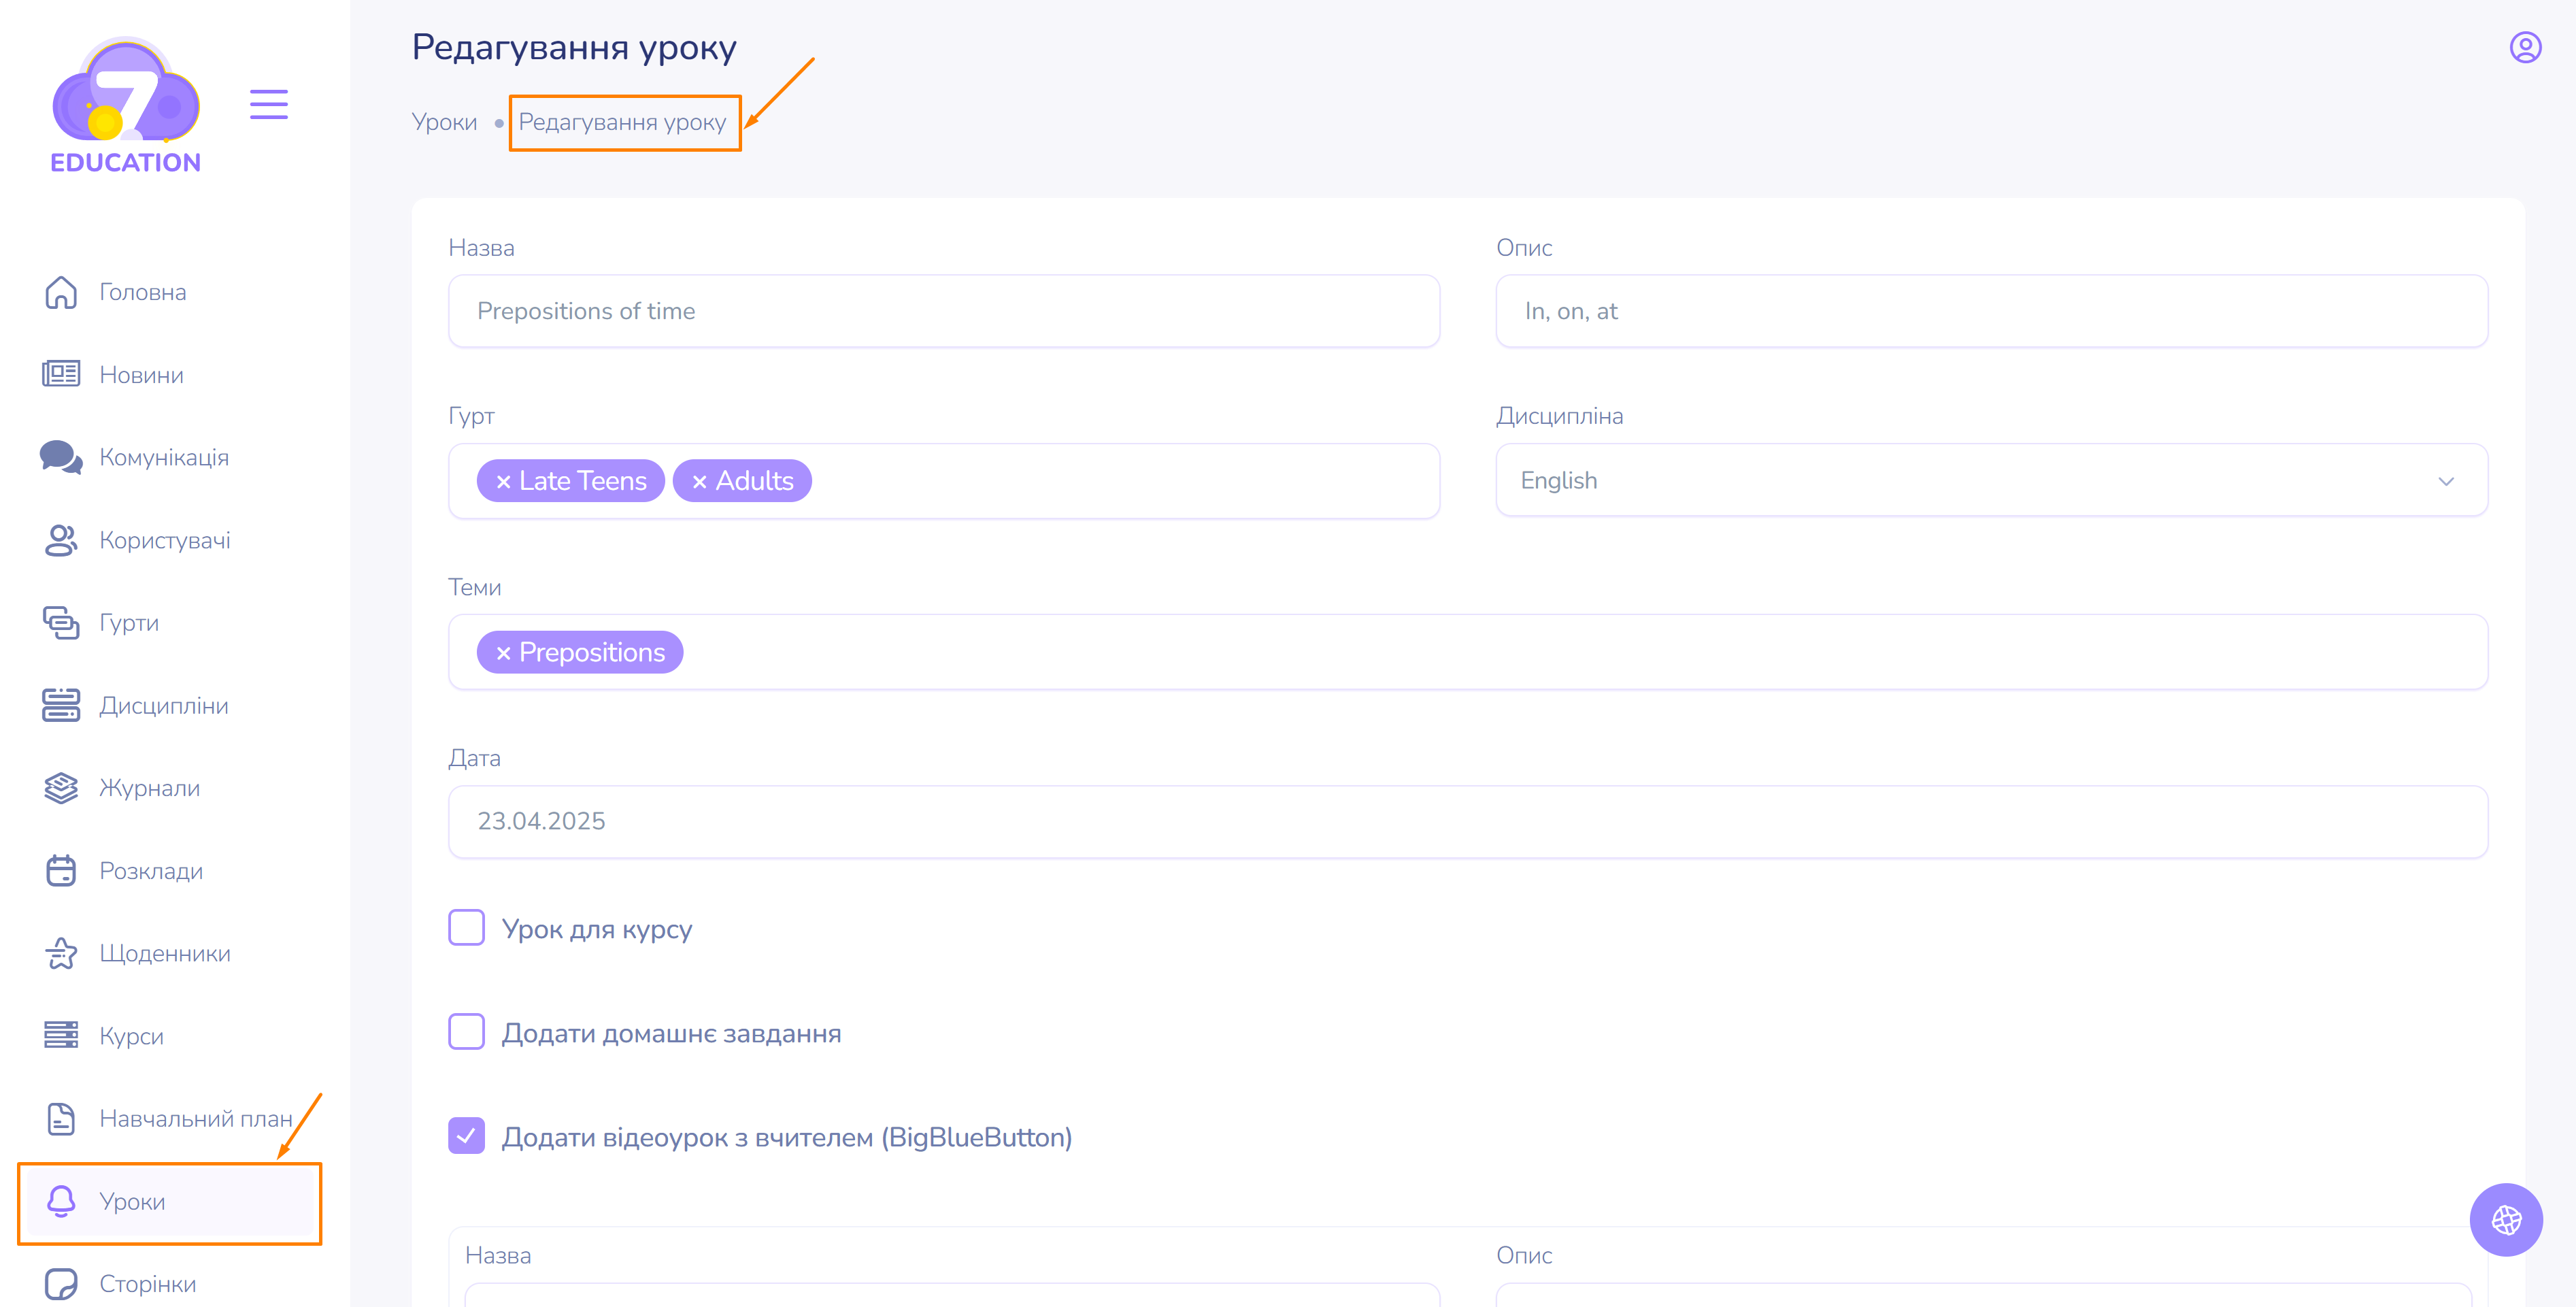Toggle the hamburger sidebar menu
Screen dimensions: 2576x1307
point(268,104)
